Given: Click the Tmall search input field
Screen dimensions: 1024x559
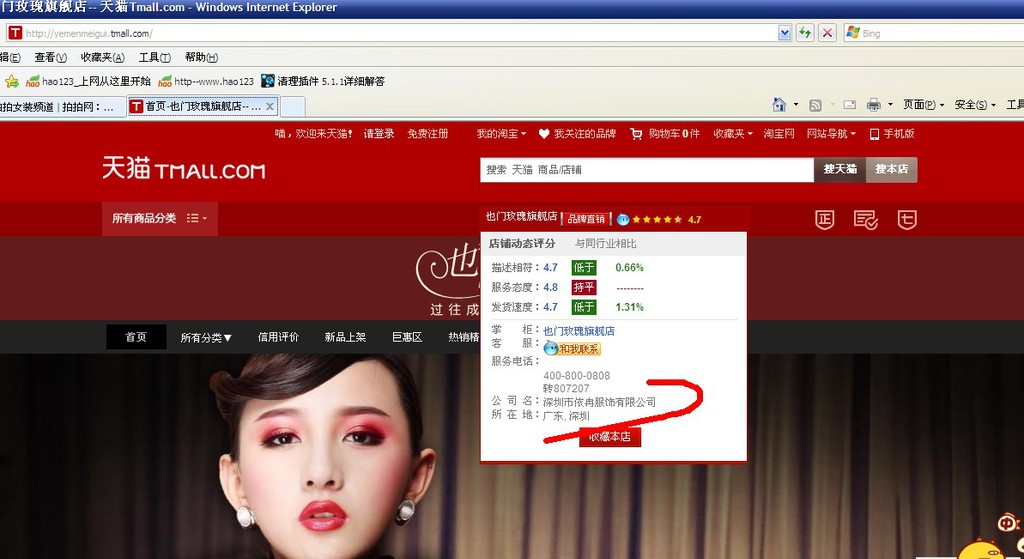Looking at the screenshot, I should 646,170.
